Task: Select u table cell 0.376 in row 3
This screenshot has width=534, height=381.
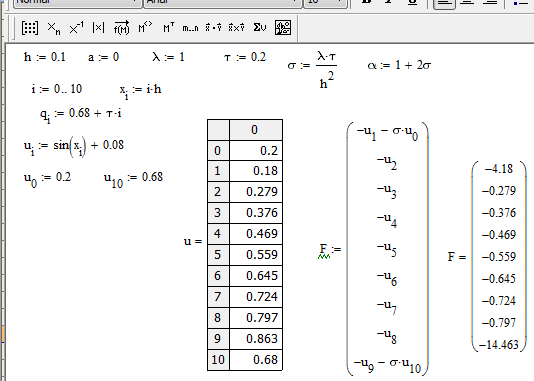Action: coord(256,213)
